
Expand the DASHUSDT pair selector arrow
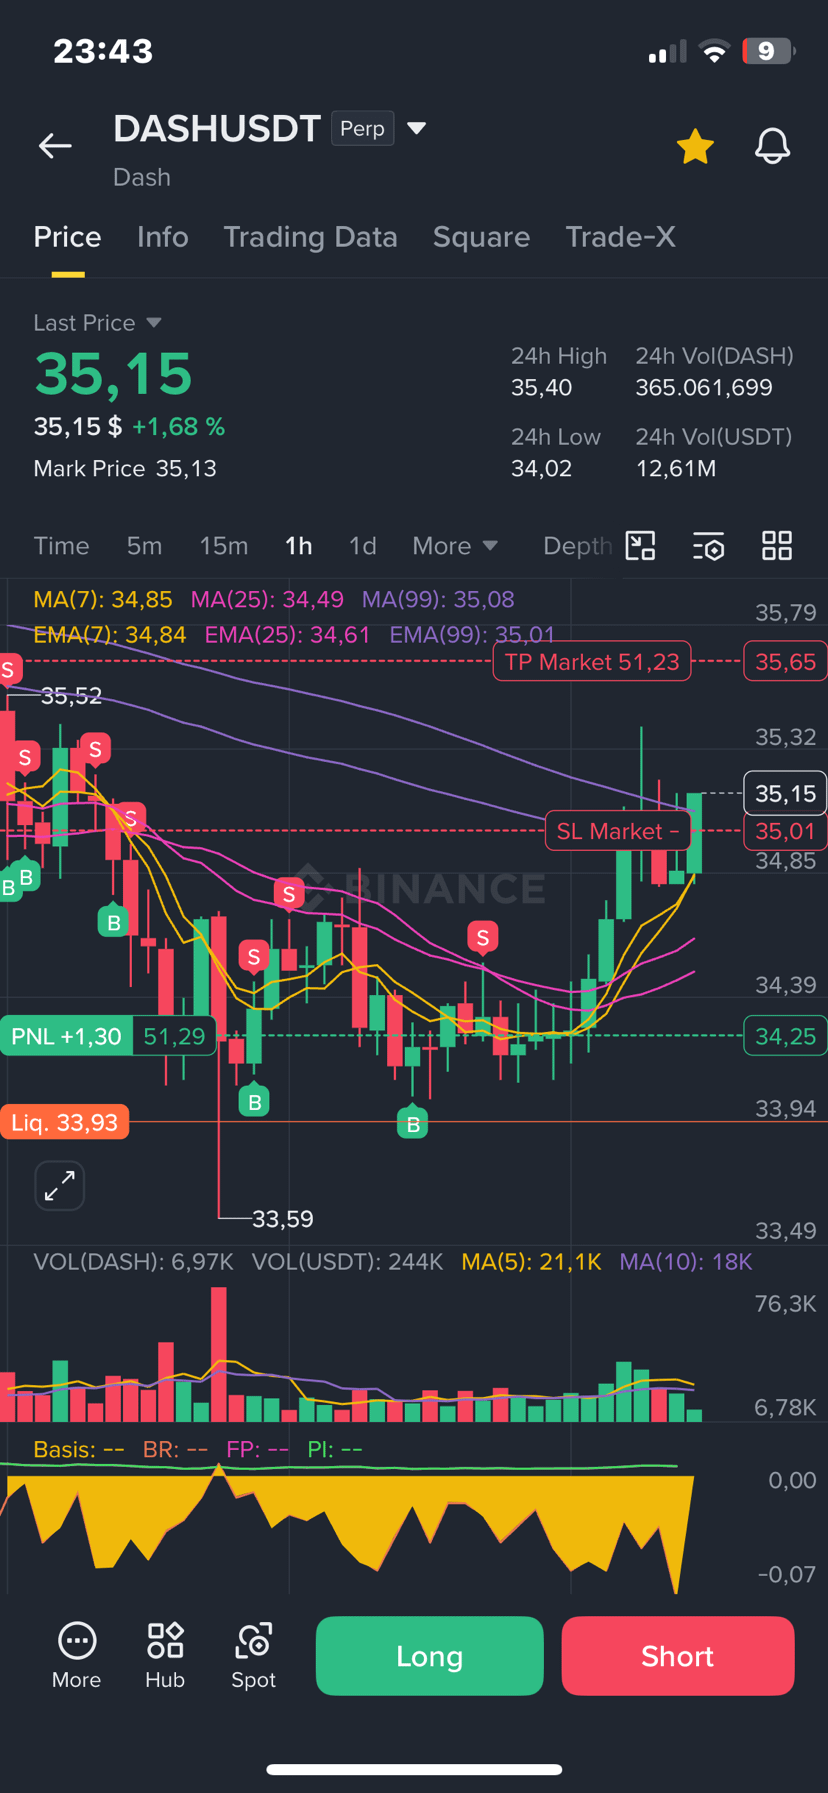[417, 128]
